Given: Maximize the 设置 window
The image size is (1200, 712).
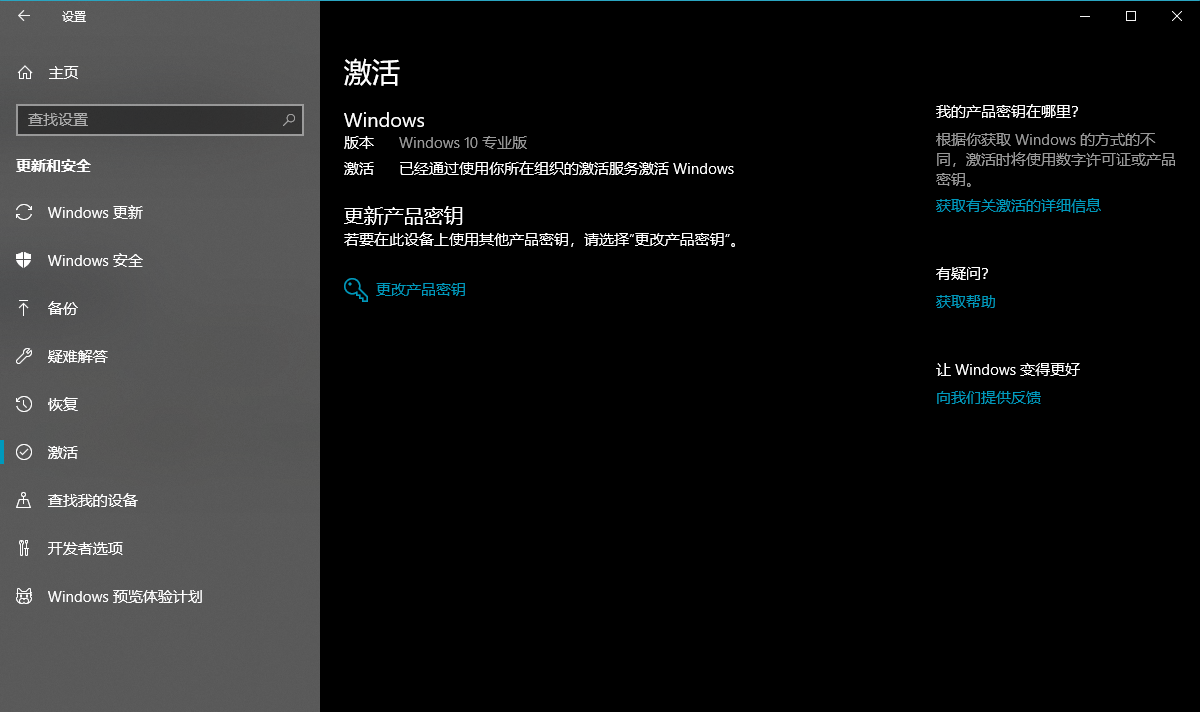Looking at the screenshot, I should click(1131, 16).
